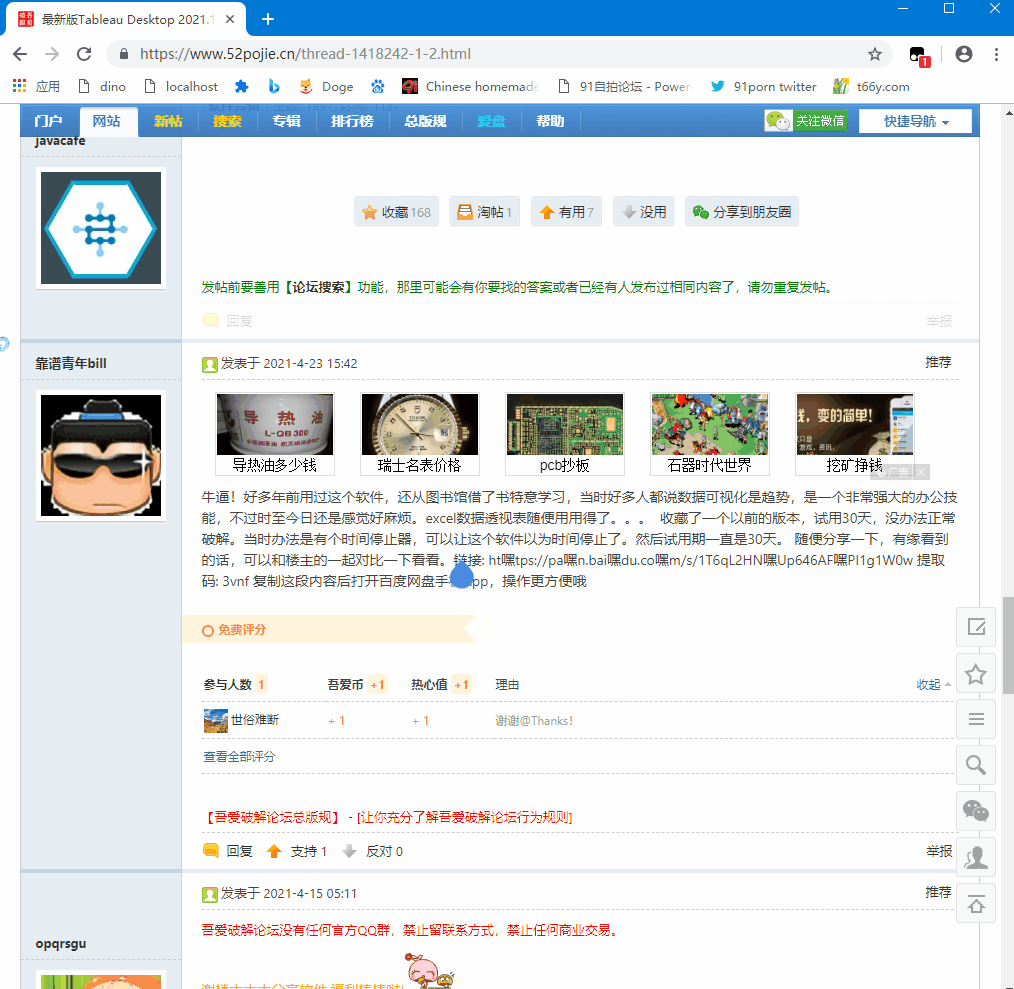Click the magnifier search icon in the sidebar

pyautogui.click(x=976, y=764)
